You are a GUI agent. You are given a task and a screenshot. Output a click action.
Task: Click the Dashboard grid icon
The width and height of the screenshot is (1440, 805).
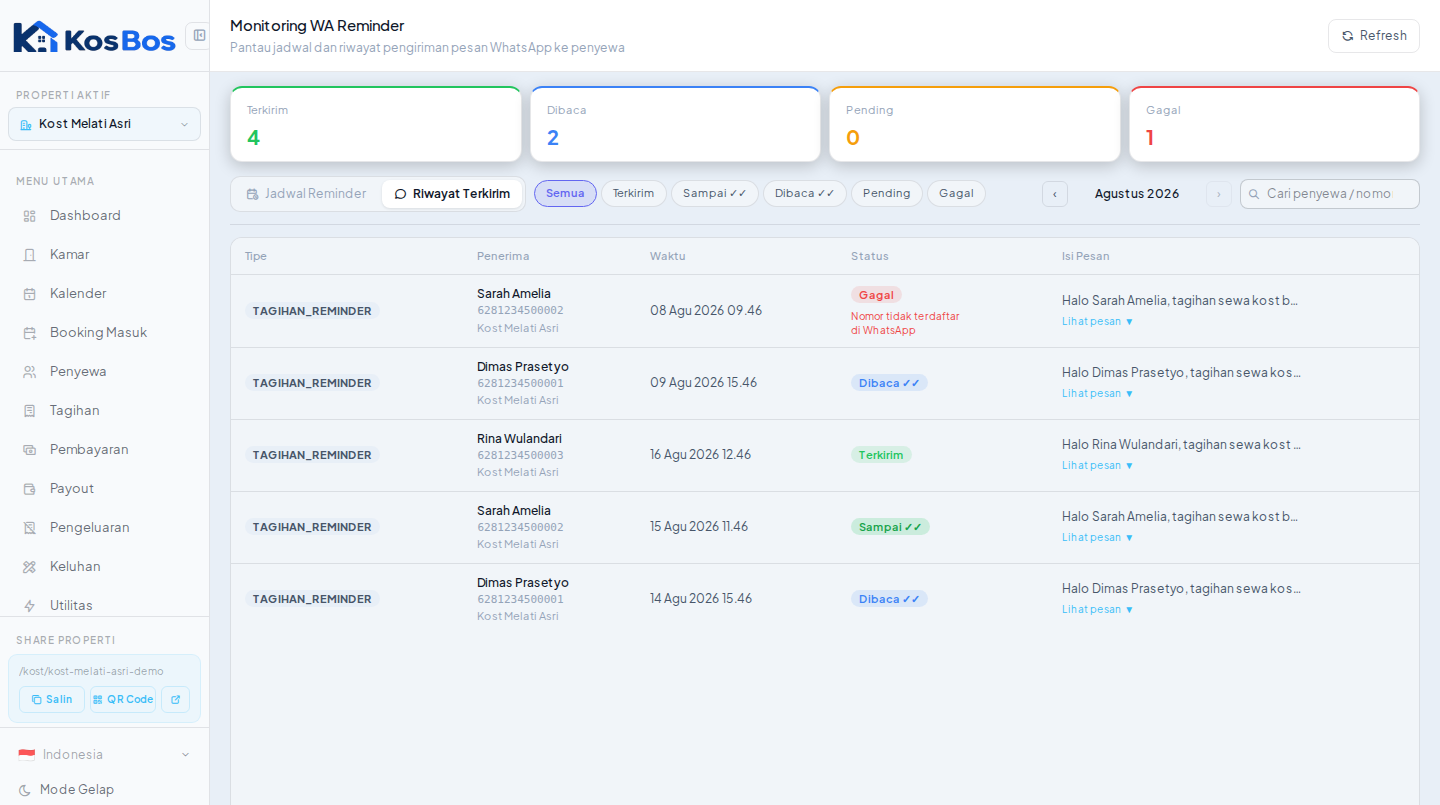click(29, 216)
